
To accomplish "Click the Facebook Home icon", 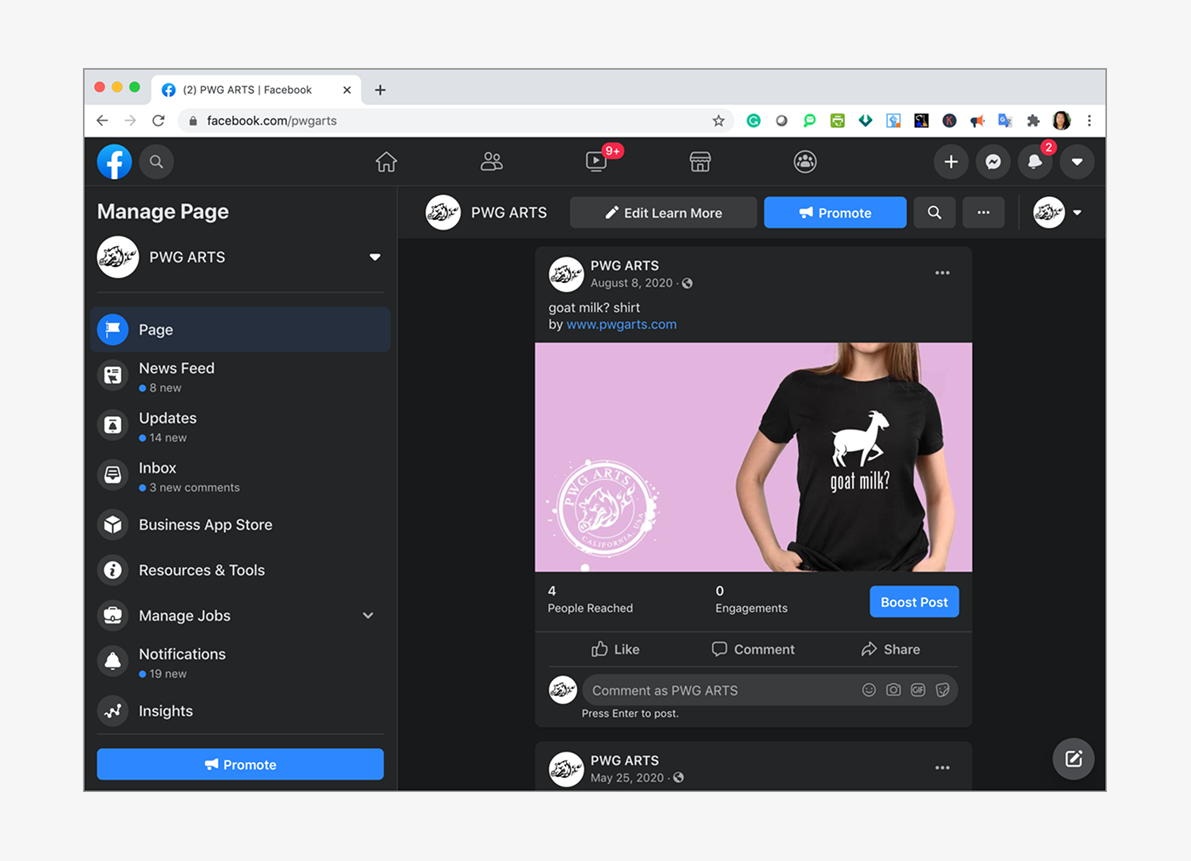I will tap(387, 162).
